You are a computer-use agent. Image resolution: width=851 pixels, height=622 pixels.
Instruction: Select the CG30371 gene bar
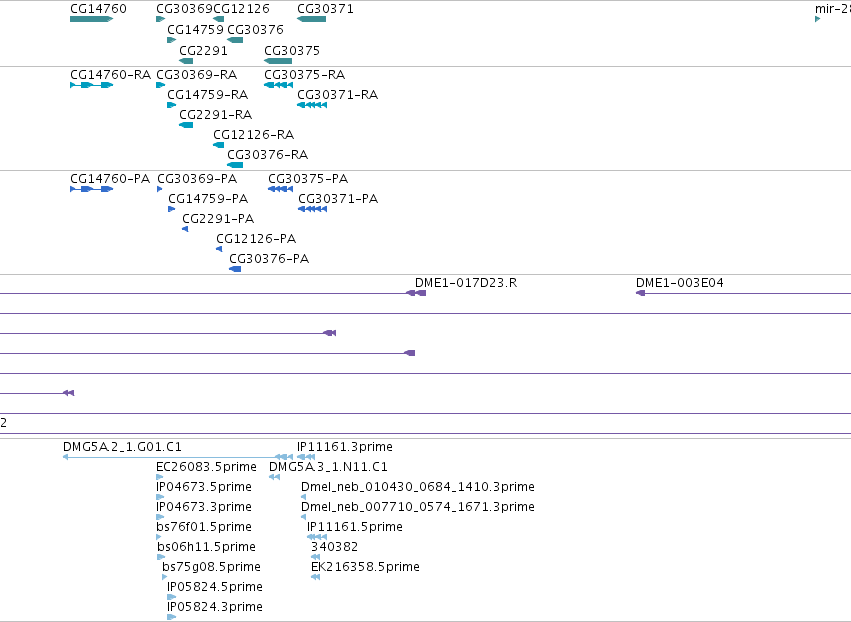[x=312, y=19]
